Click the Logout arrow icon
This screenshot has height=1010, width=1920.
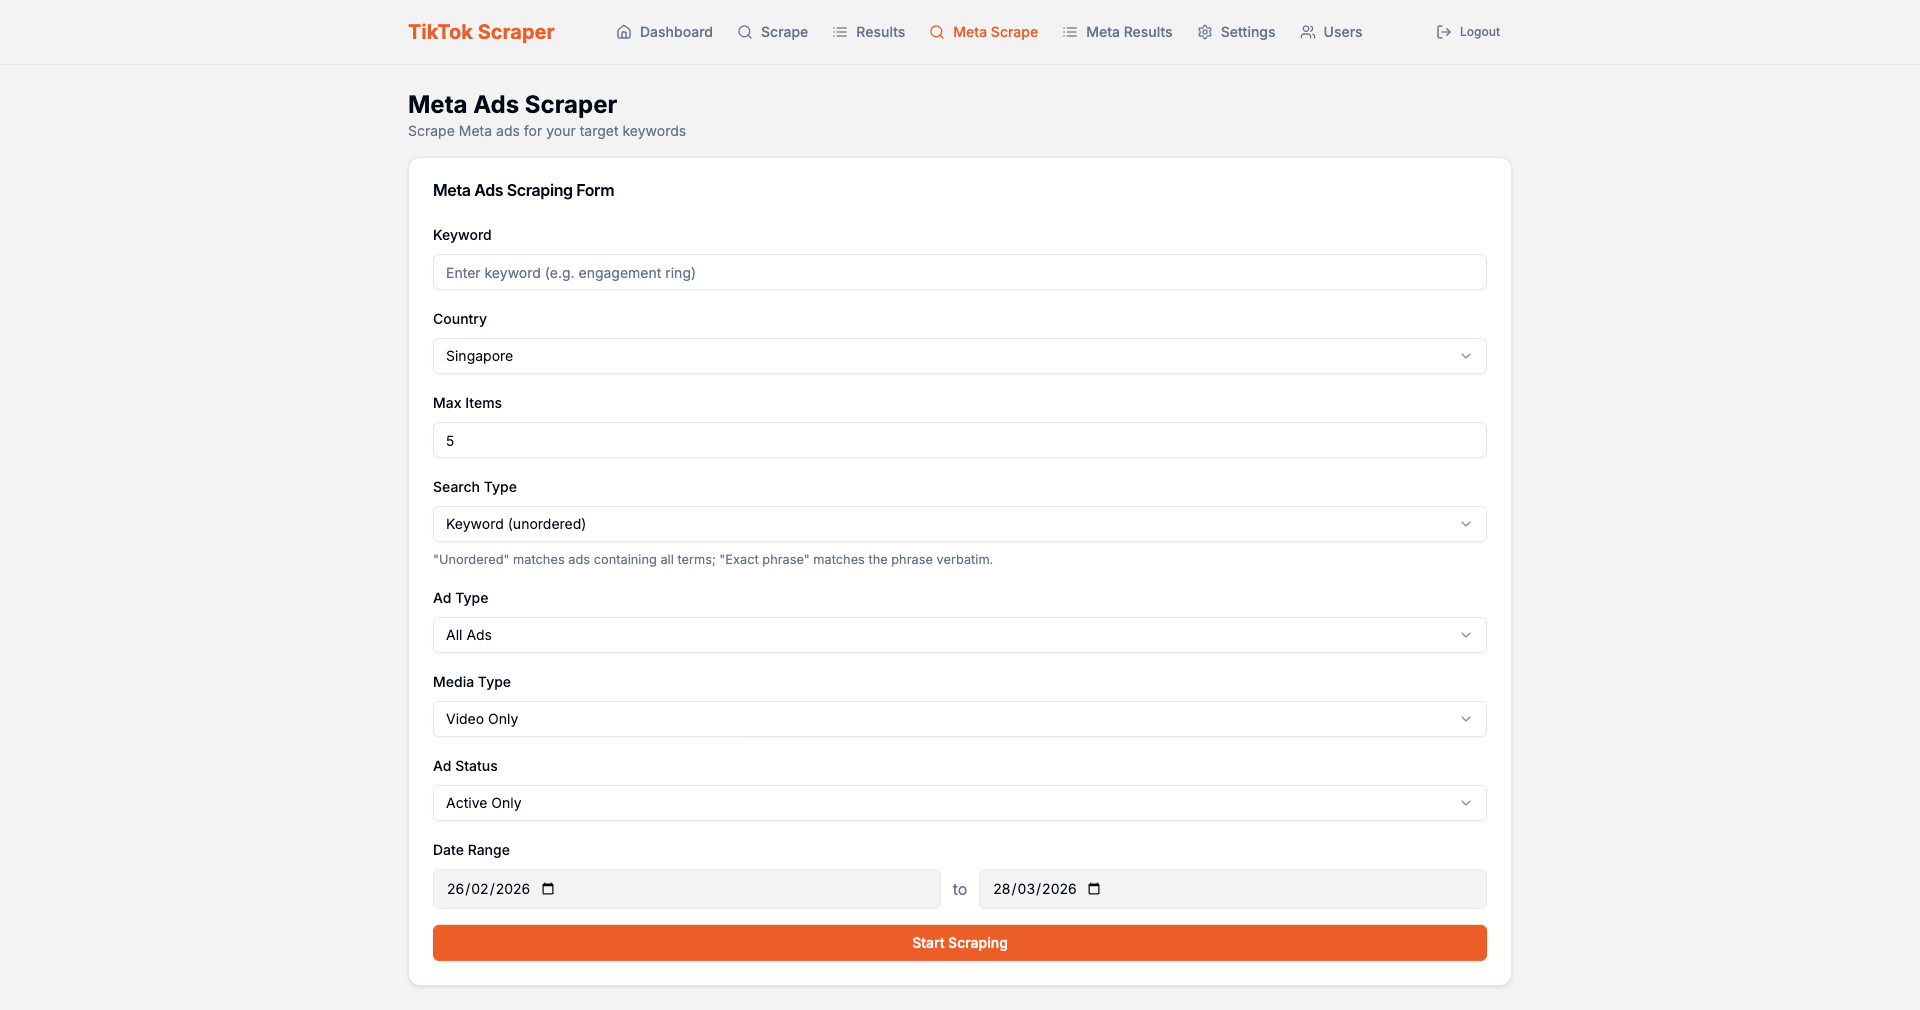pos(1444,32)
